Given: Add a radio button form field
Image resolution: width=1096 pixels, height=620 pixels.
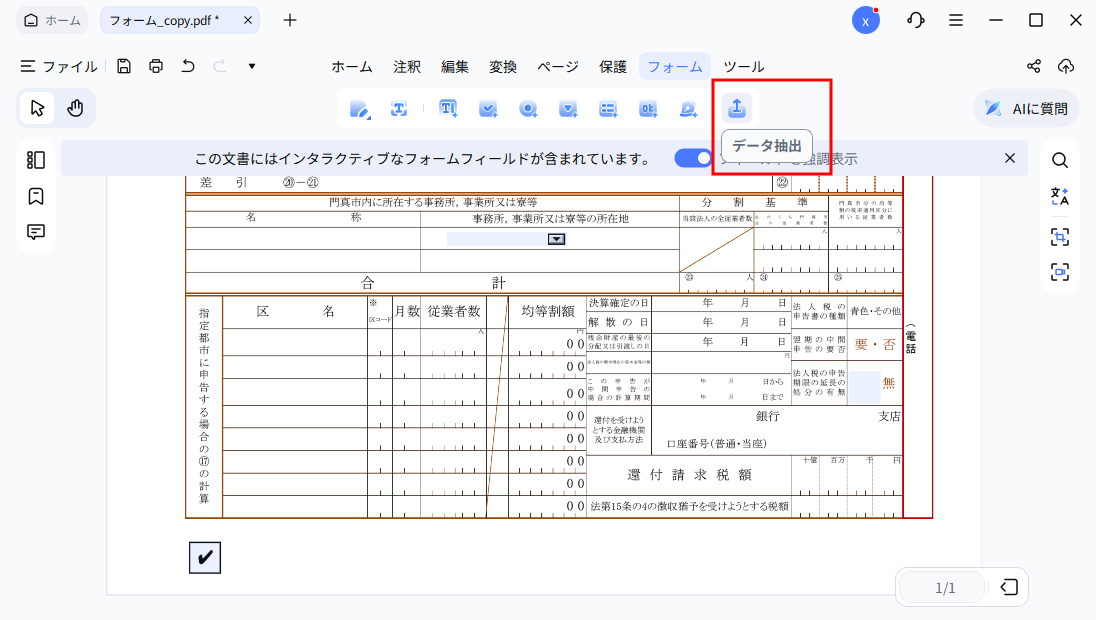Looking at the screenshot, I should pyautogui.click(x=528, y=109).
